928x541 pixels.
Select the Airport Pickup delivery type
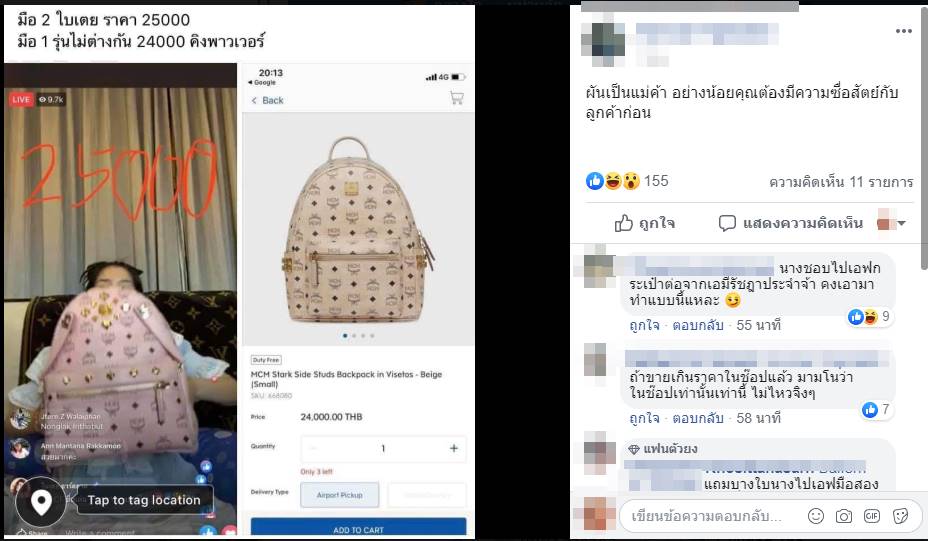point(340,495)
